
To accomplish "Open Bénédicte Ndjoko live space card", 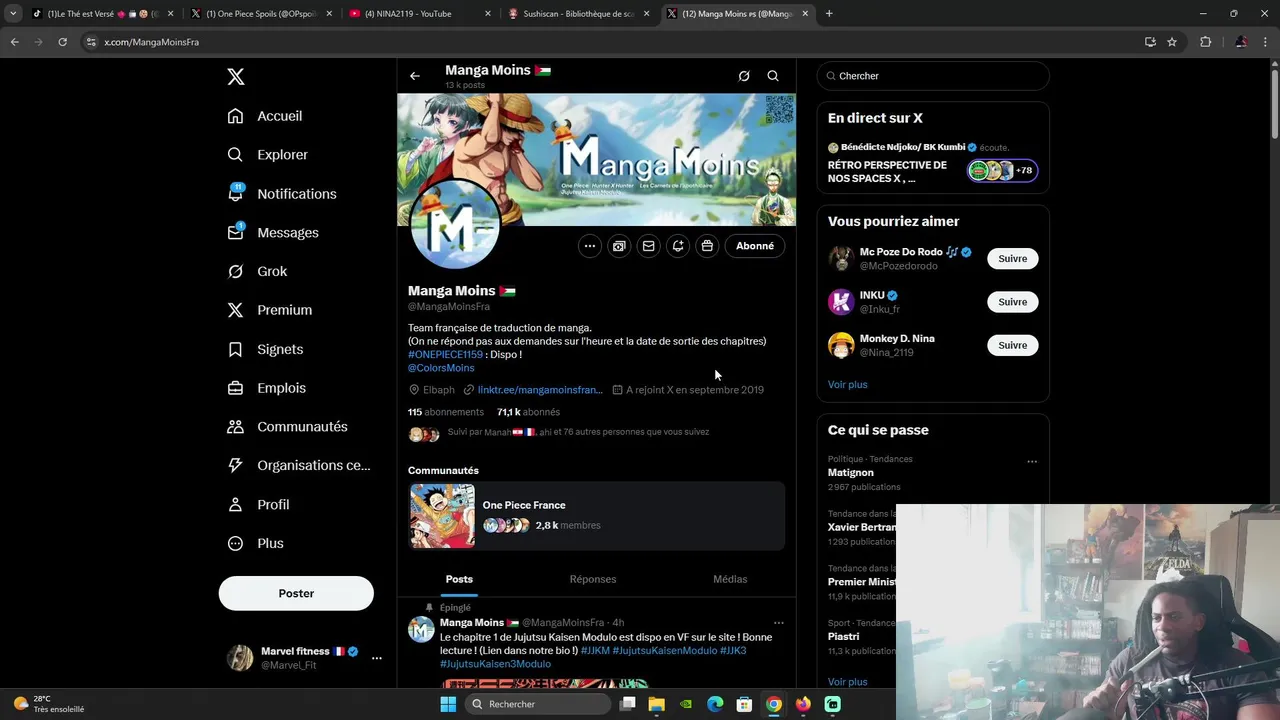I will pos(933,163).
